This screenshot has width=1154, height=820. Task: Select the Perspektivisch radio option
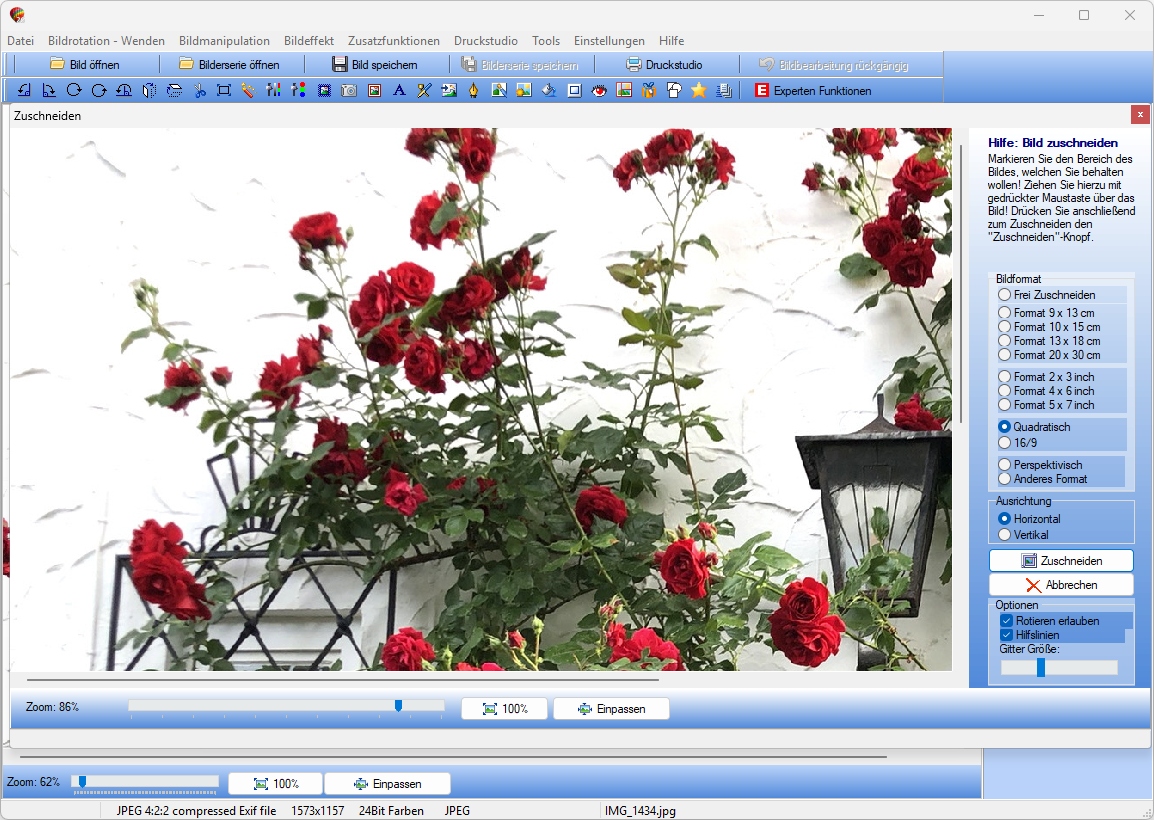pyautogui.click(x=1040, y=464)
